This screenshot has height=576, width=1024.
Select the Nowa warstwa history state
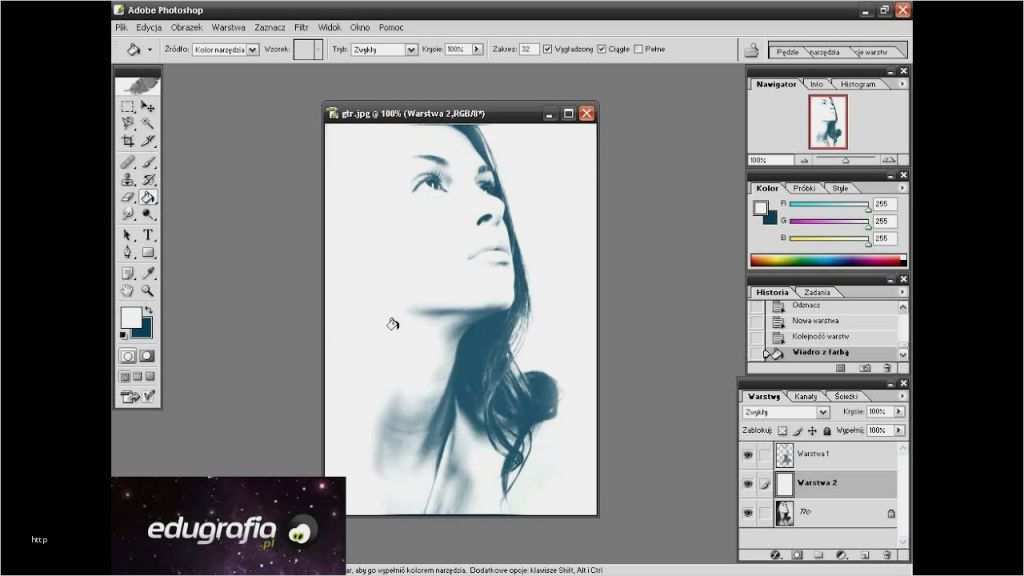pyautogui.click(x=815, y=321)
